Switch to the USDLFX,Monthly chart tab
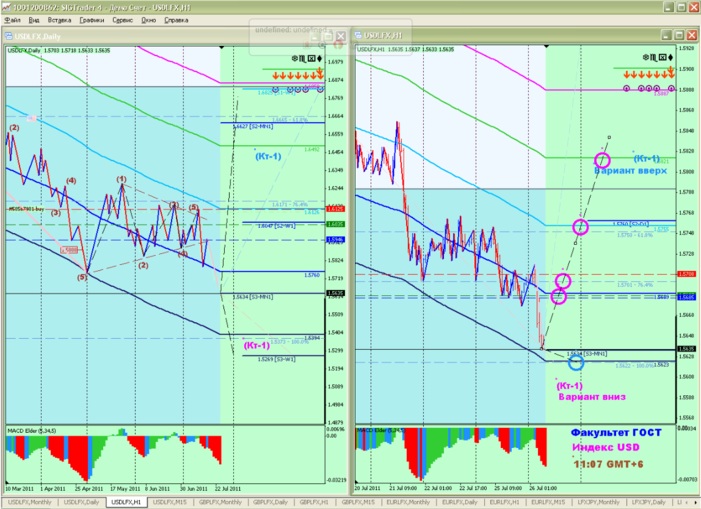The image size is (701, 509). coord(30,502)
